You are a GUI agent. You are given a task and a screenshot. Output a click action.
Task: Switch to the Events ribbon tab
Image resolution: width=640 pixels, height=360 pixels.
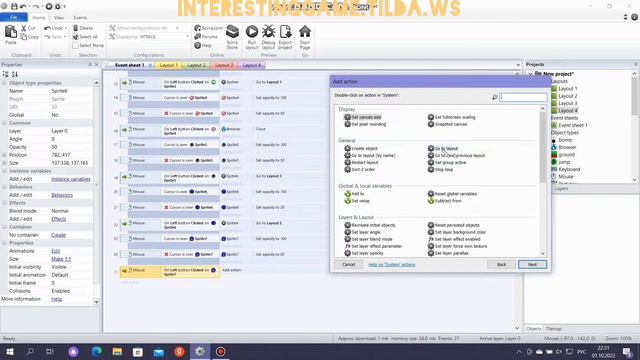(80, 18)
